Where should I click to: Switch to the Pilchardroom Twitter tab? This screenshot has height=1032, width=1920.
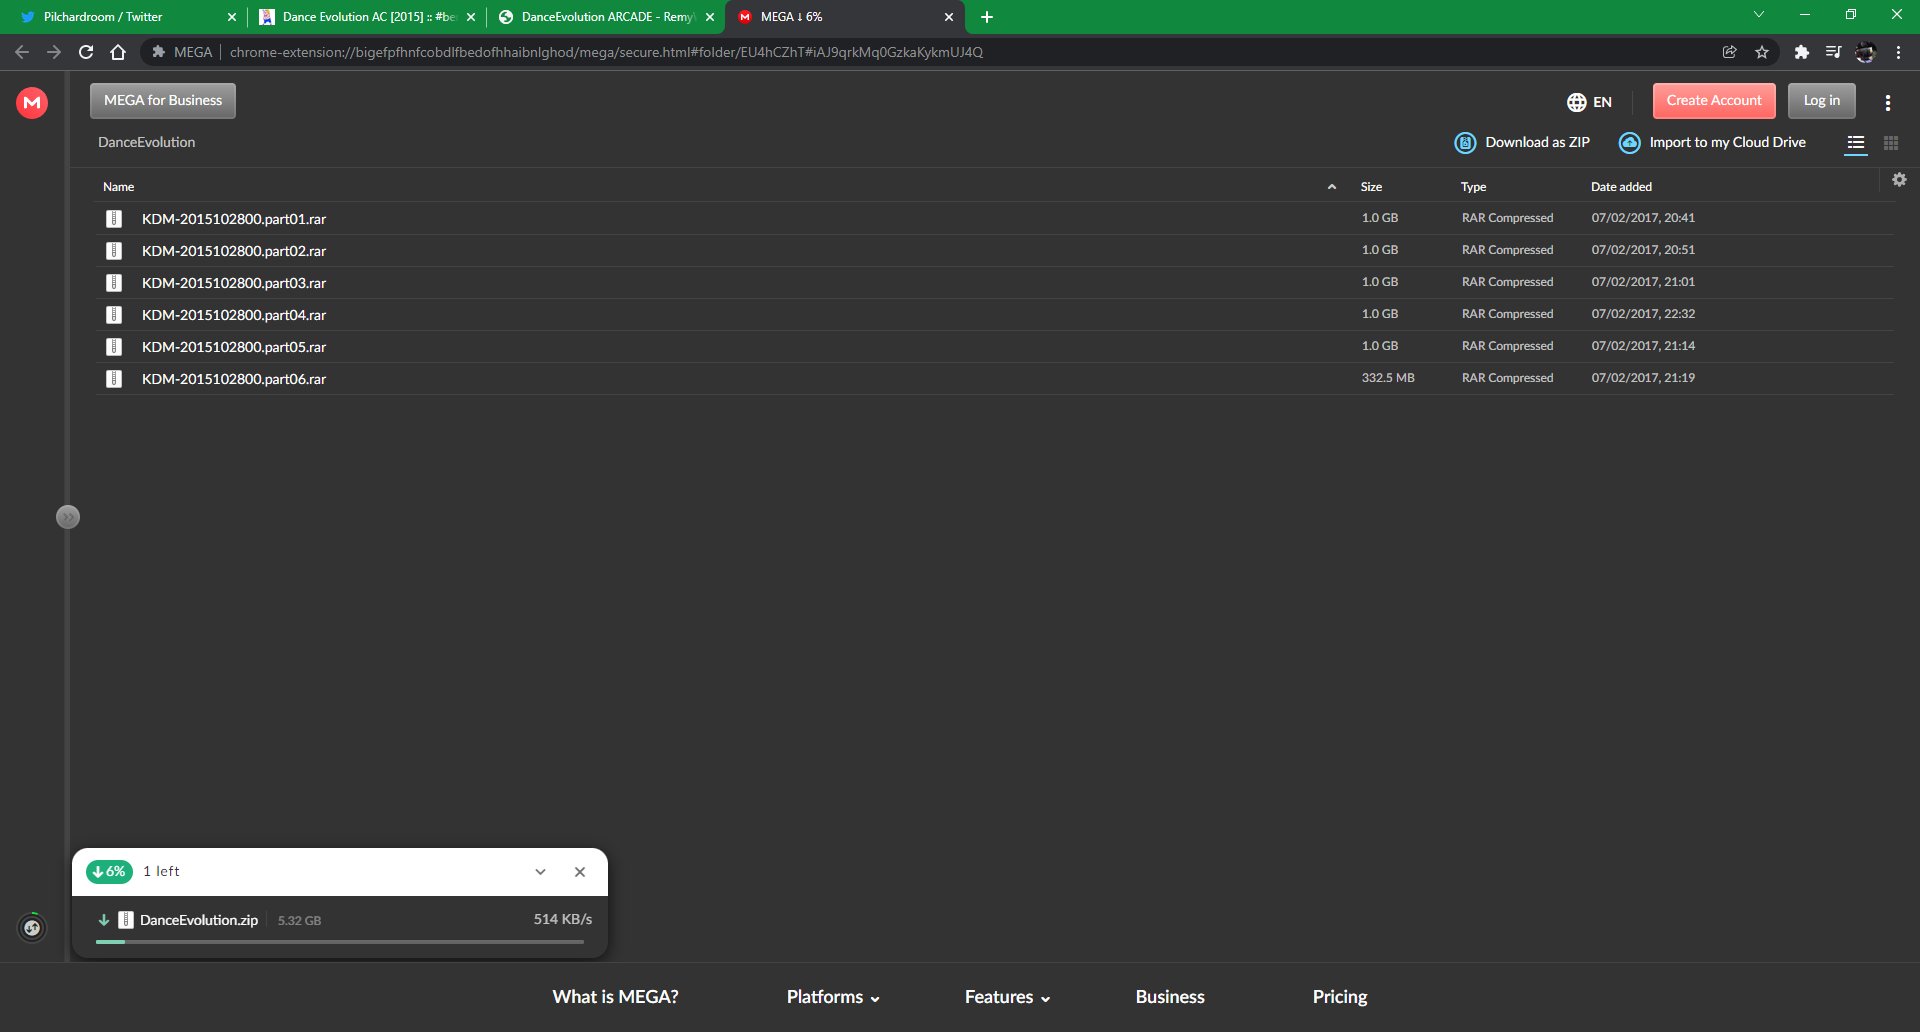click(120, 17)
